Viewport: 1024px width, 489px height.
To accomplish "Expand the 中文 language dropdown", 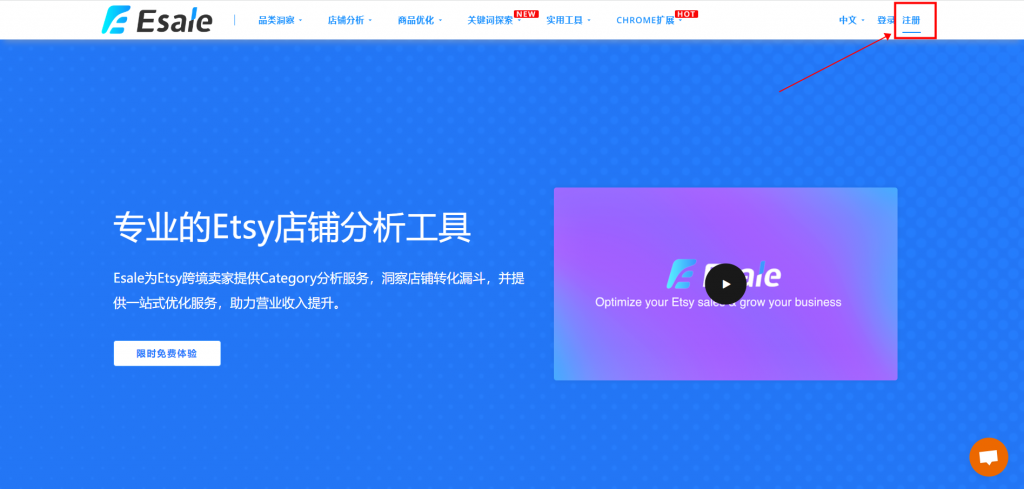I will tap(852, 20).
